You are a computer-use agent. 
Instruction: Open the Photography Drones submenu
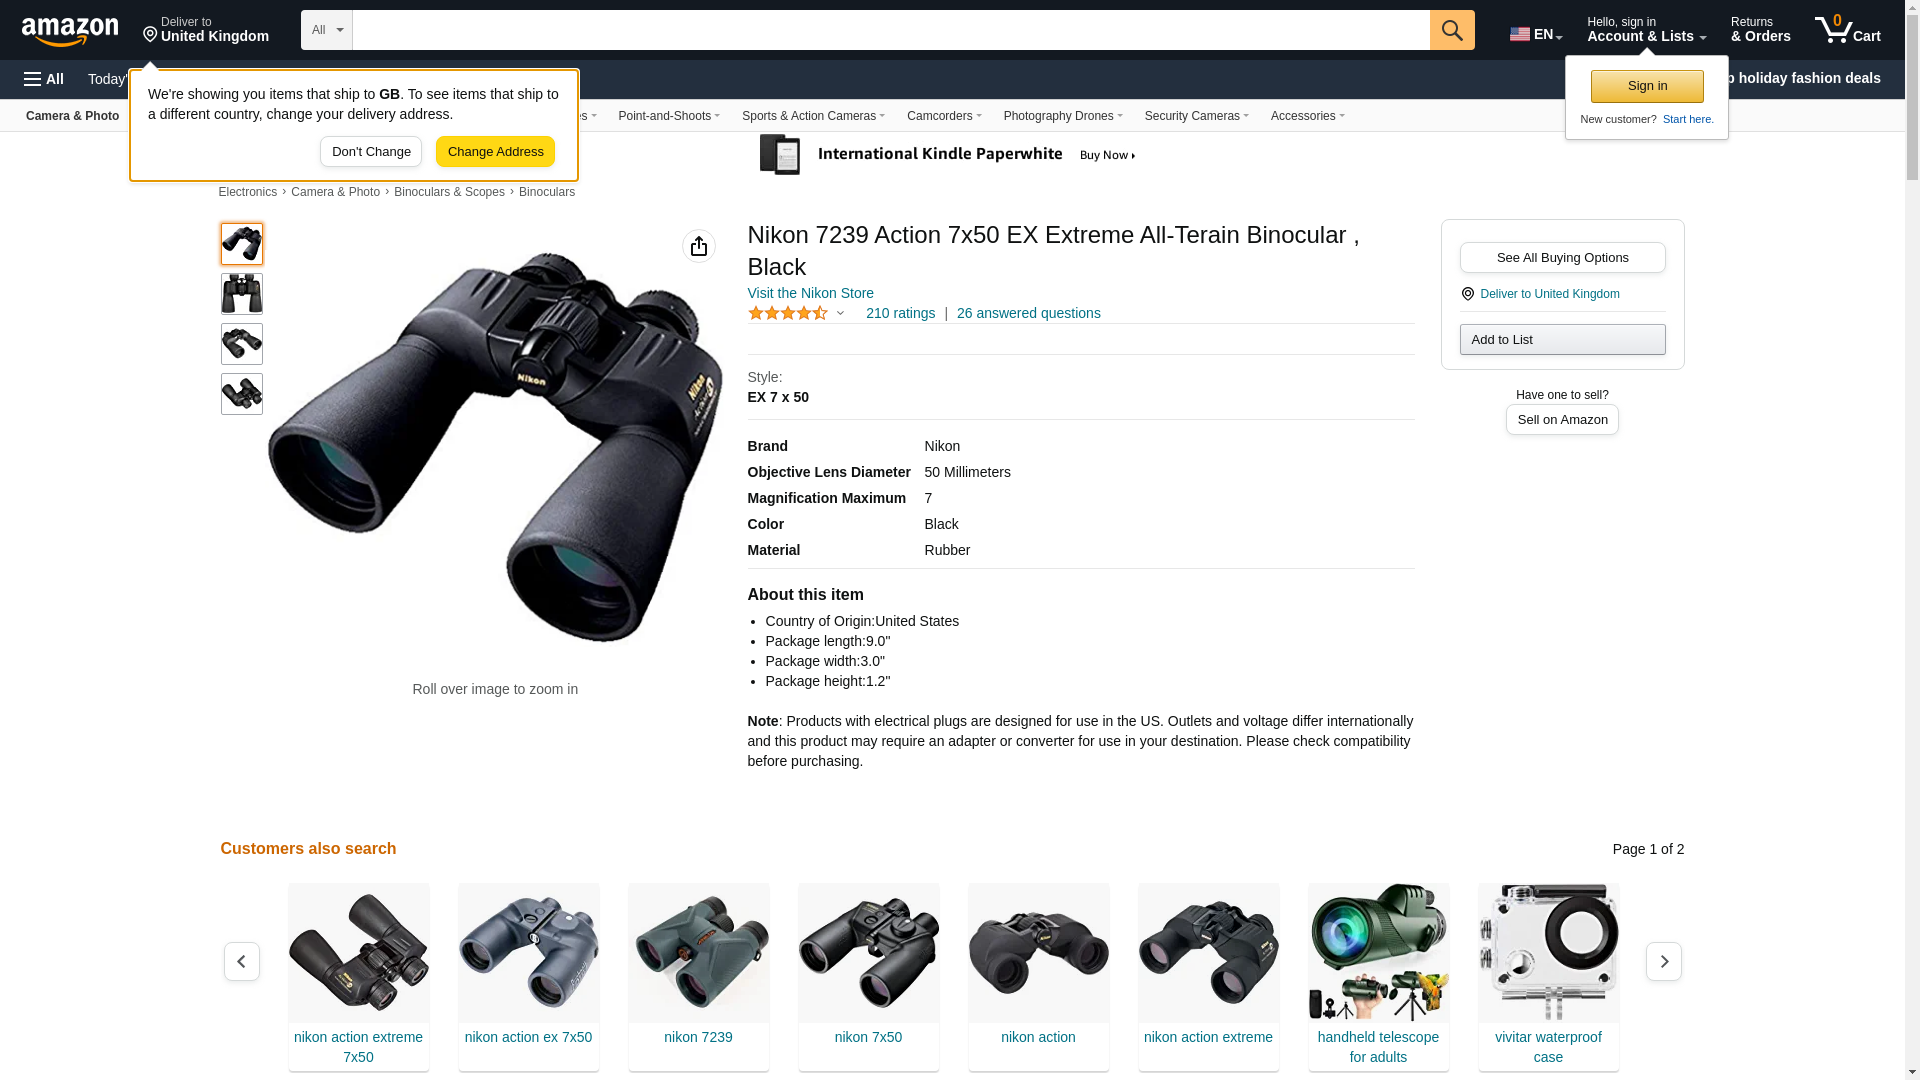point(1063,116)
